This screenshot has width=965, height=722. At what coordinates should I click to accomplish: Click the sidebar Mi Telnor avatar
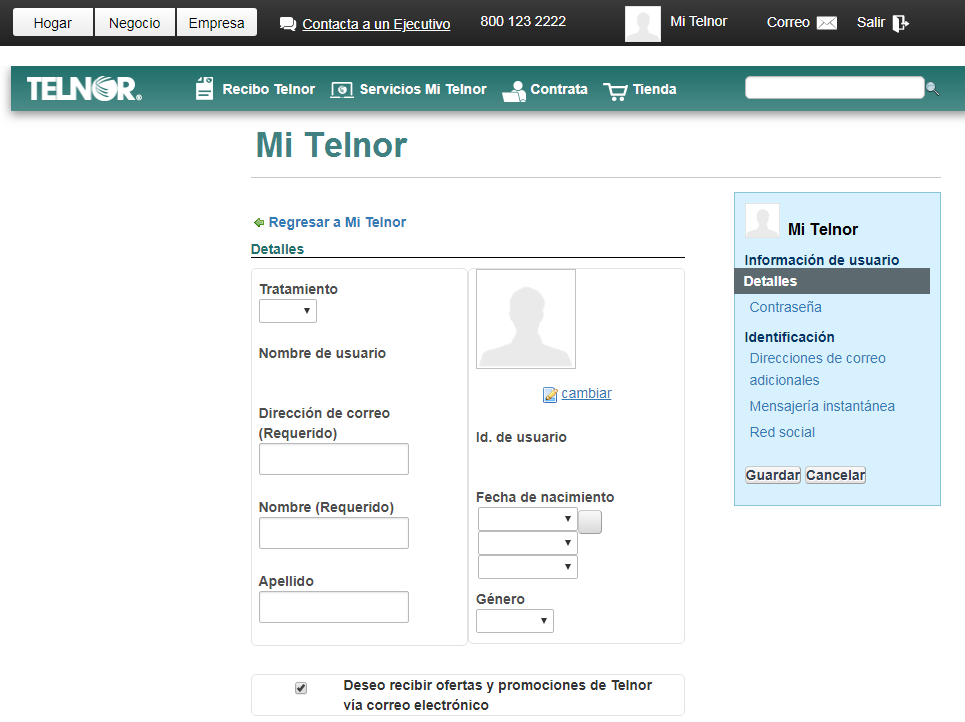tap(763, 220)
